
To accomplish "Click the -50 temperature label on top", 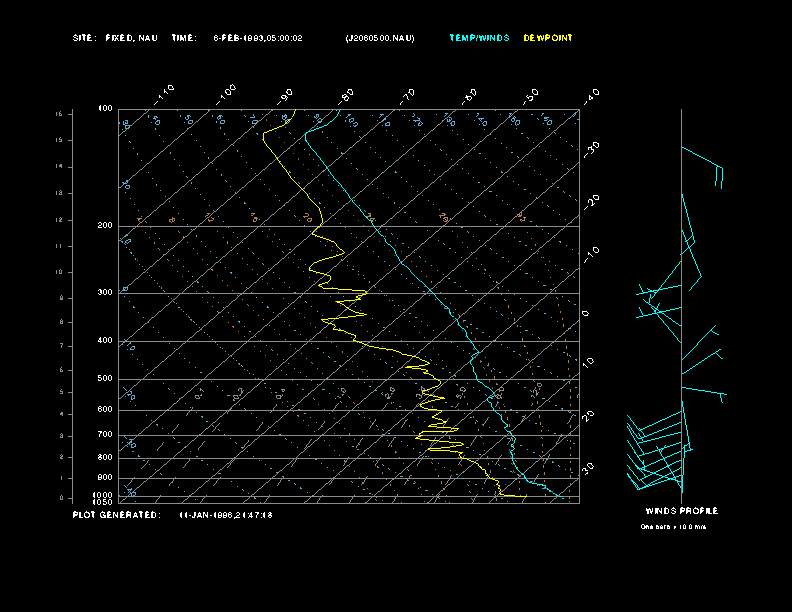I will [x=531, y=97].
